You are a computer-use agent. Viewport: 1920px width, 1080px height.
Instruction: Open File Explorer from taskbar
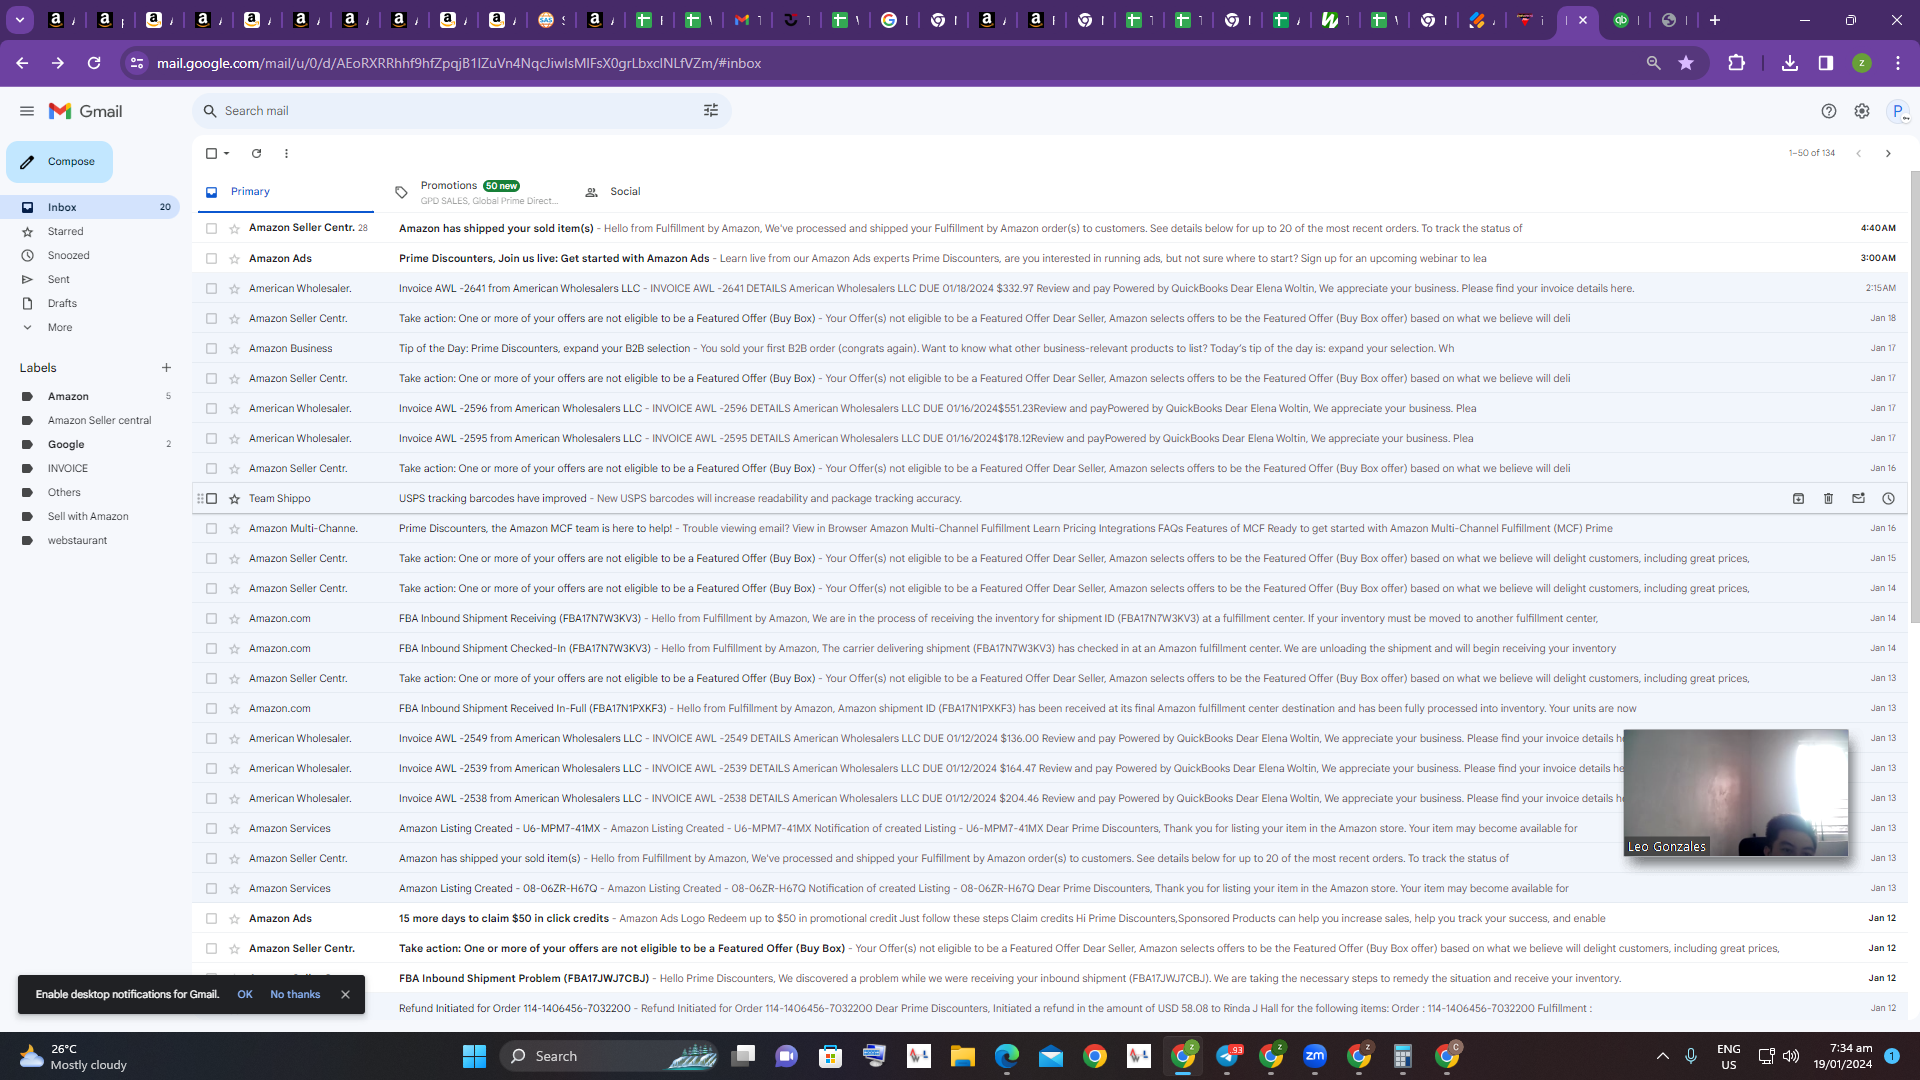[962, 1056]
